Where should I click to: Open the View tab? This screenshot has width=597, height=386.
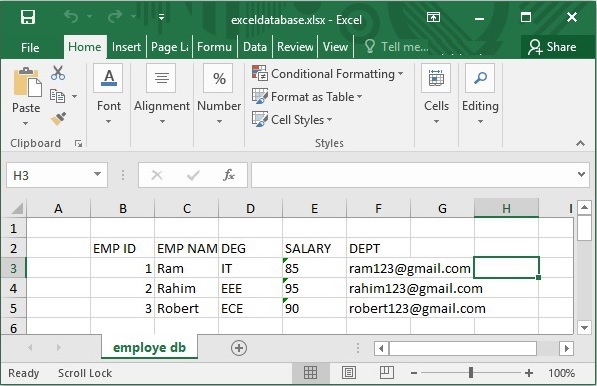[x=335, y=47]
